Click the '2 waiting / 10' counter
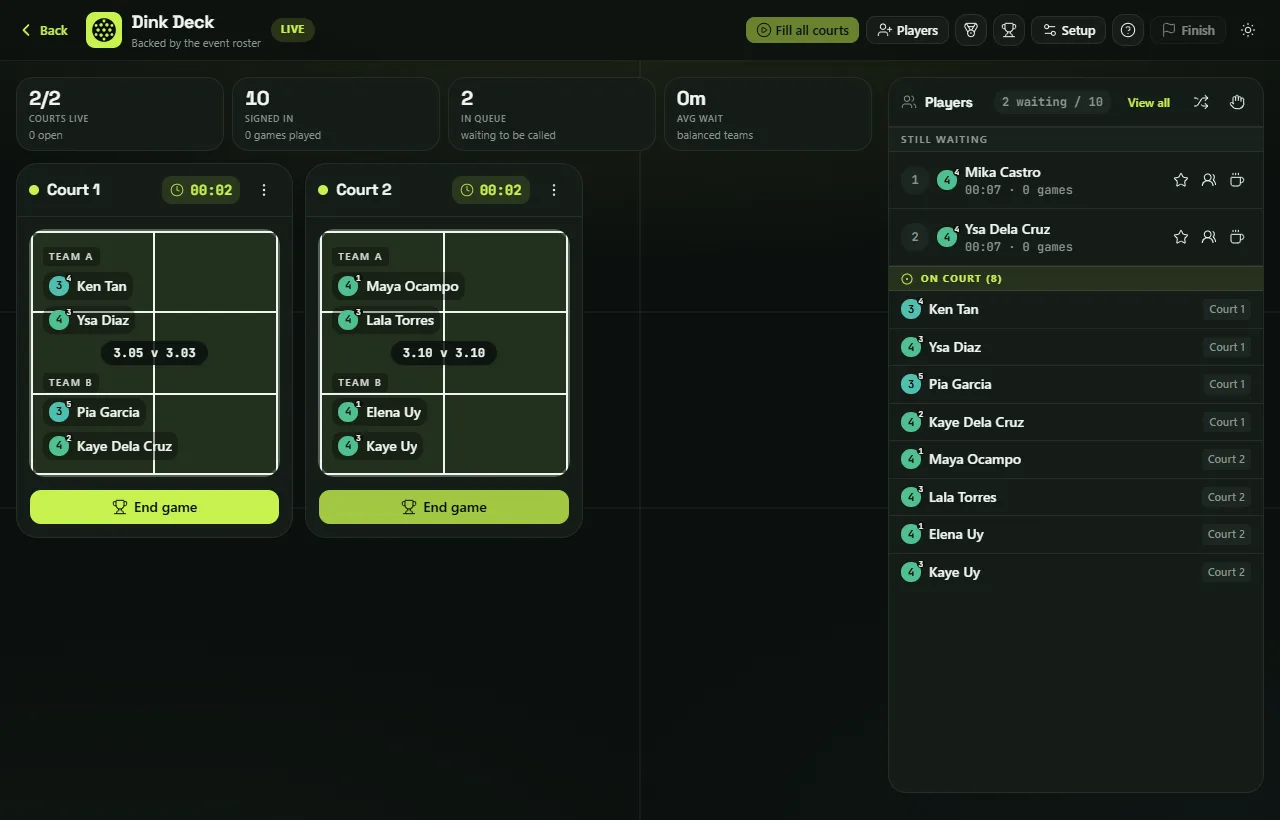The width and height of the screenshot is (1280, 820). 1053,102
